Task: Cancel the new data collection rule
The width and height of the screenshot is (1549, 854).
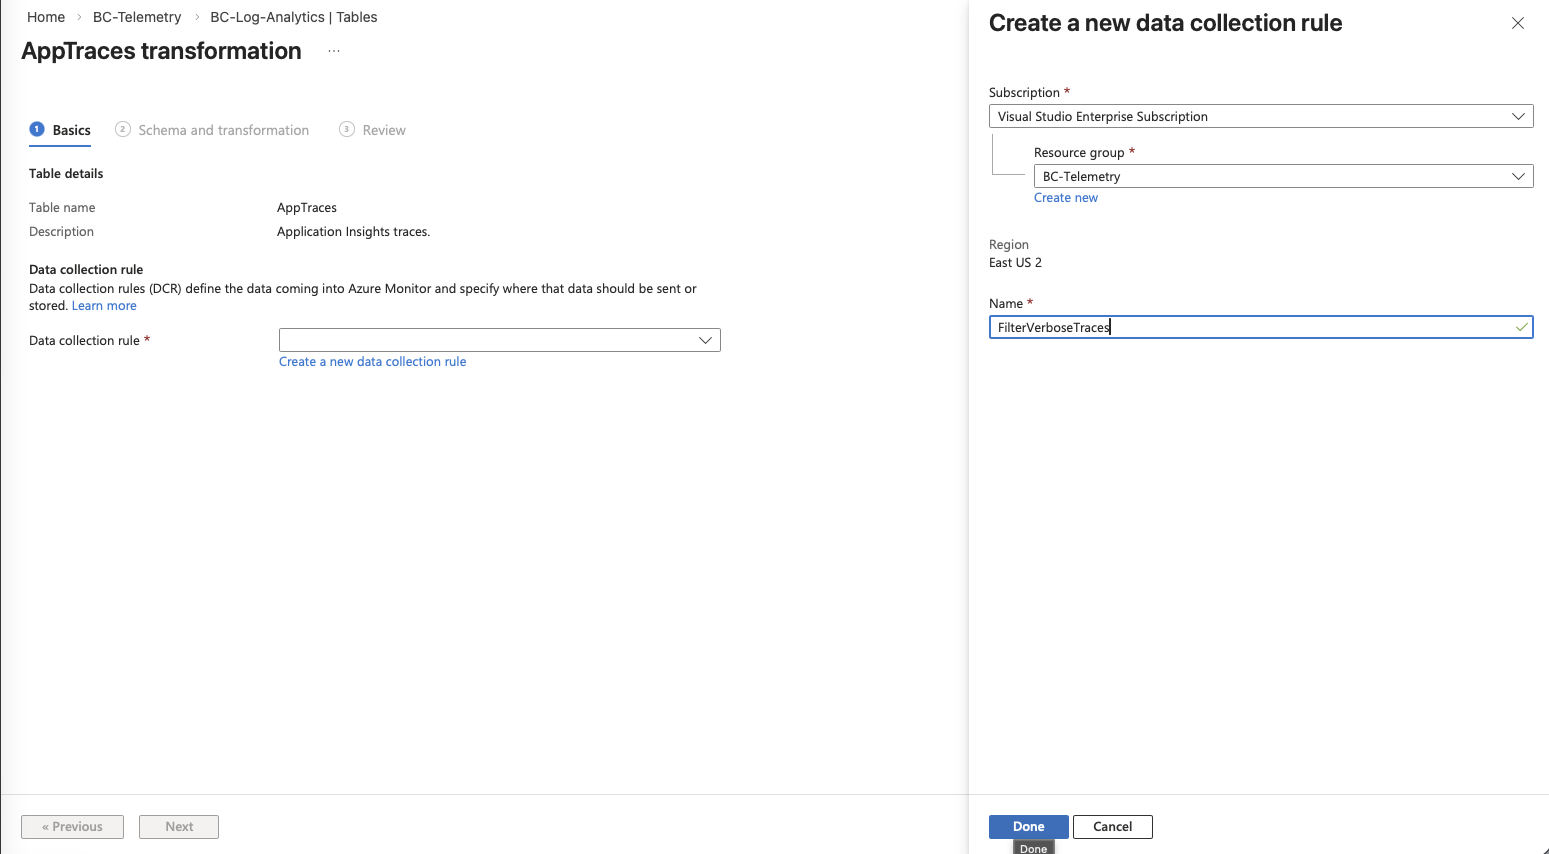Action: click(1112, 827)
